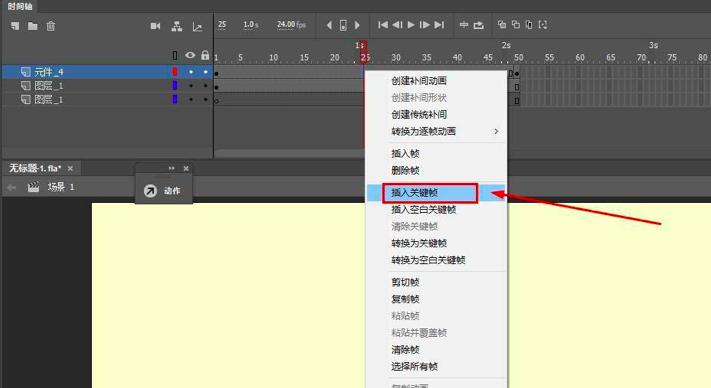Add a new layer folder
Viewport: 711px width, 388px height.
(33, 26)
